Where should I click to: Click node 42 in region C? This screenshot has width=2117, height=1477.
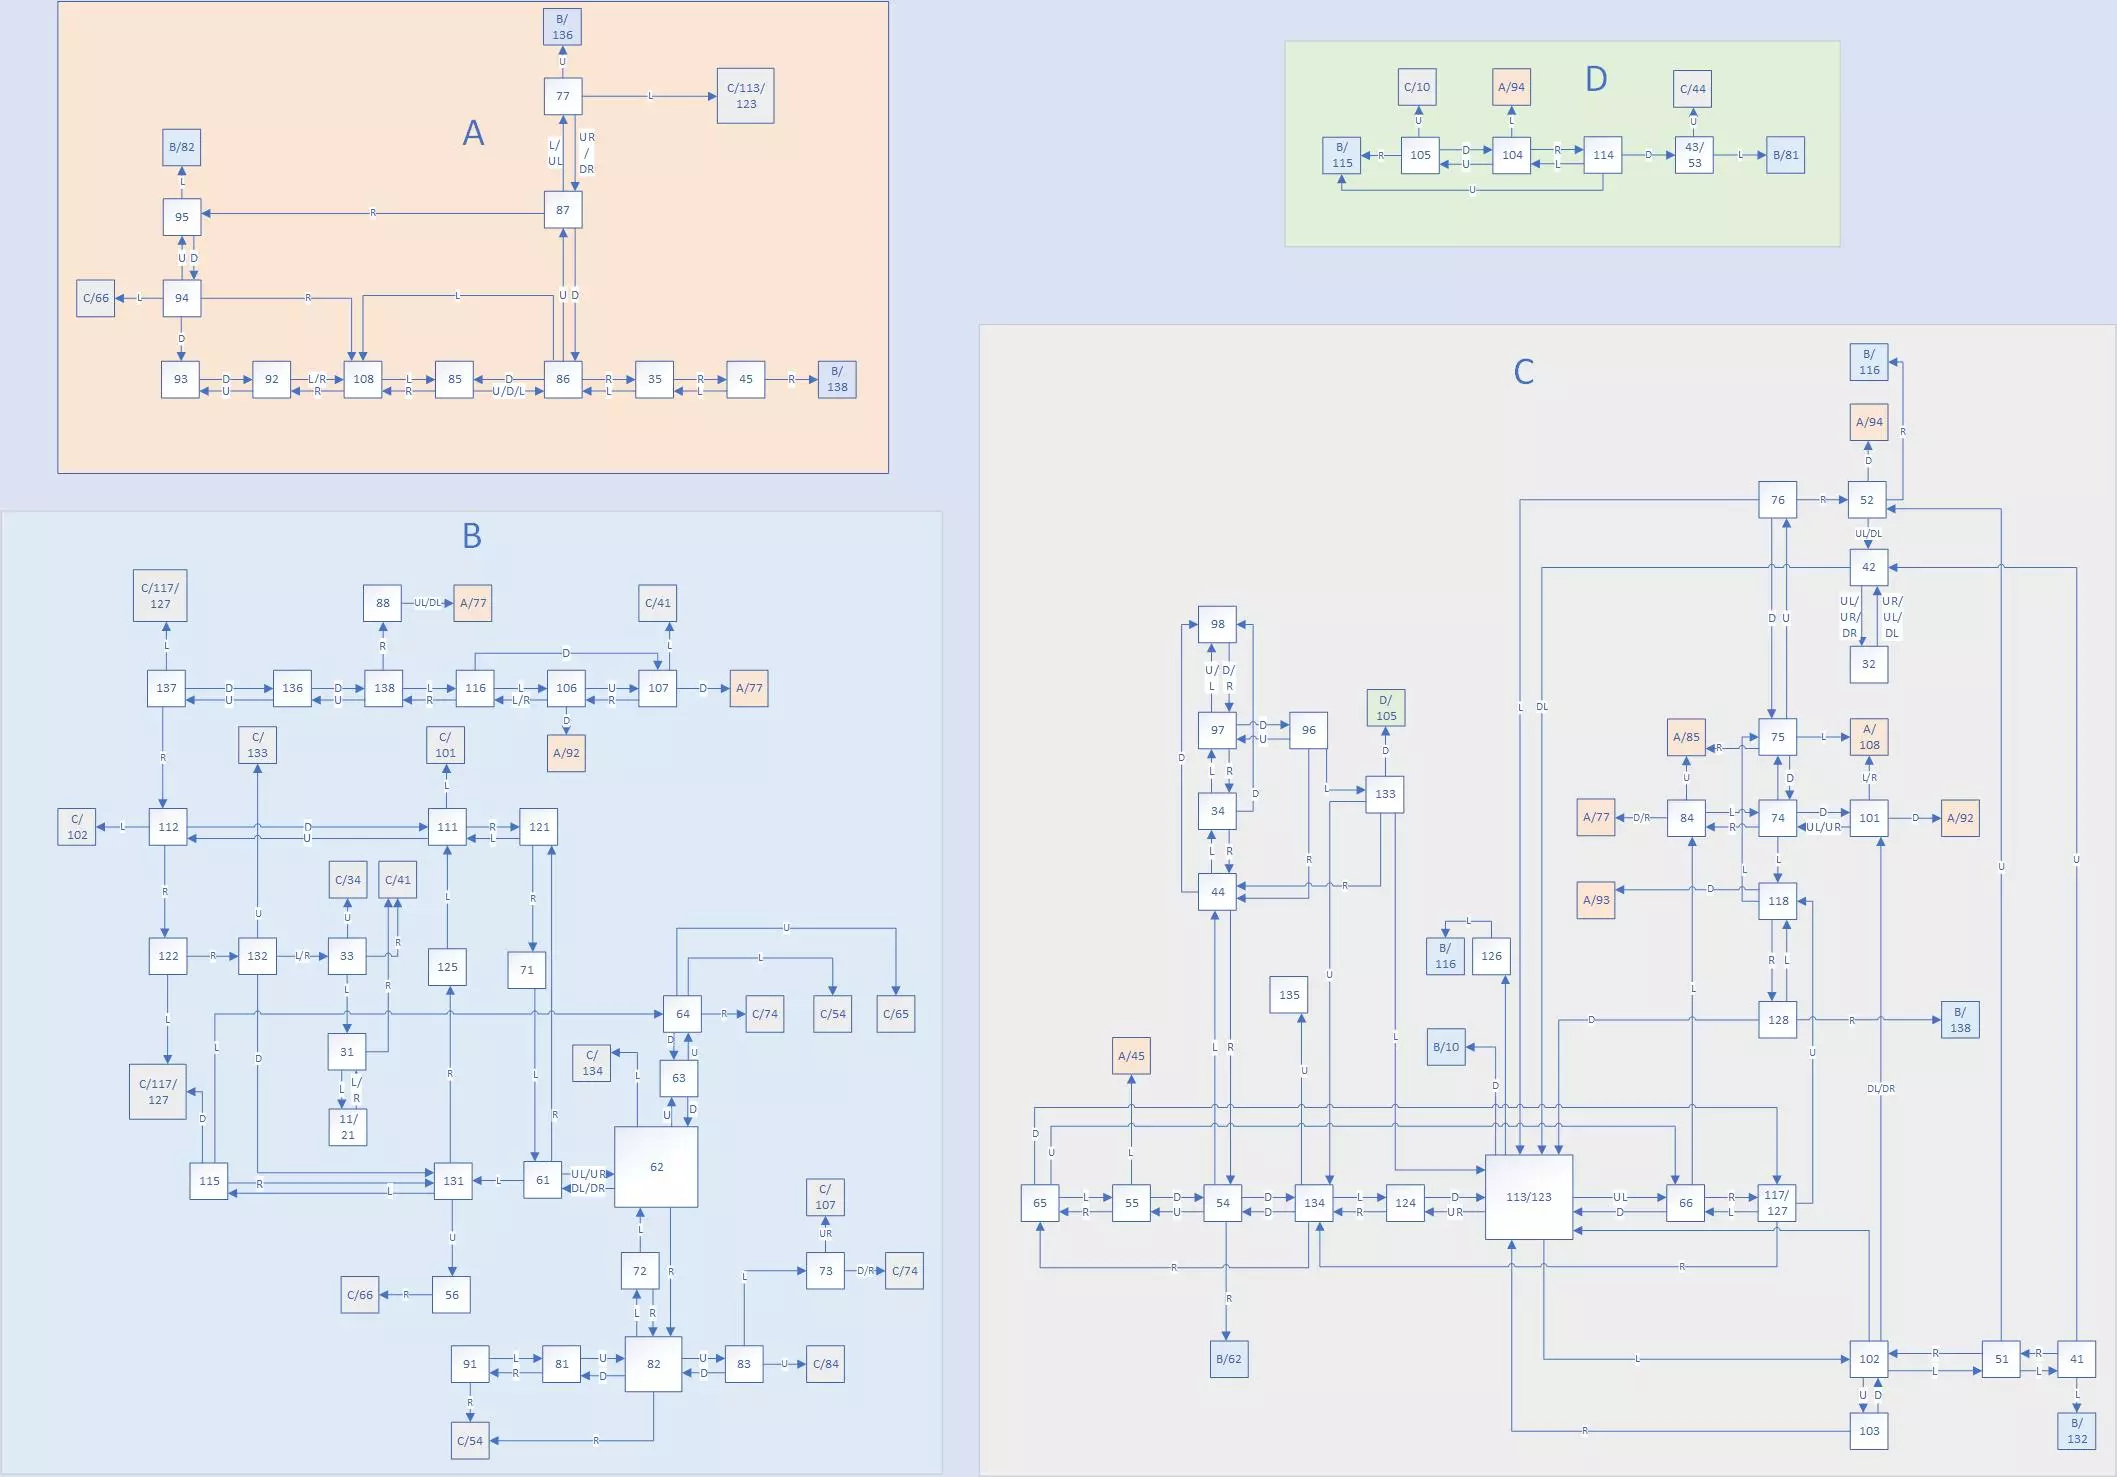[x=1868, y=567]
